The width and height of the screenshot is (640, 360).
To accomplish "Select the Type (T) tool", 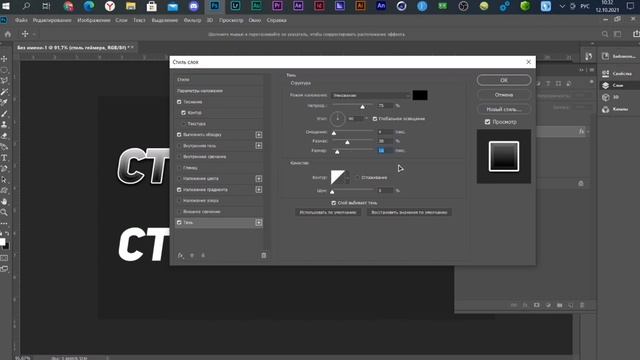I will [x=4, y=158].
